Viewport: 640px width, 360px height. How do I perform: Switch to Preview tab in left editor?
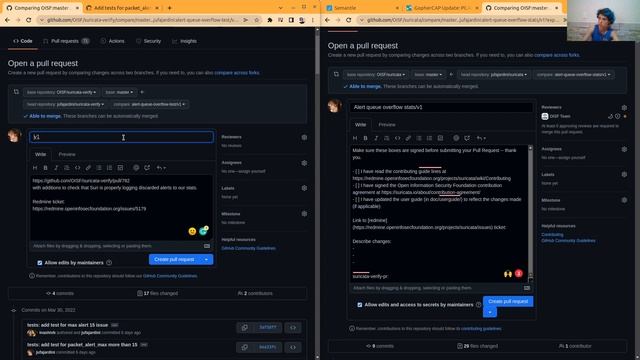(x=67, y=155)
